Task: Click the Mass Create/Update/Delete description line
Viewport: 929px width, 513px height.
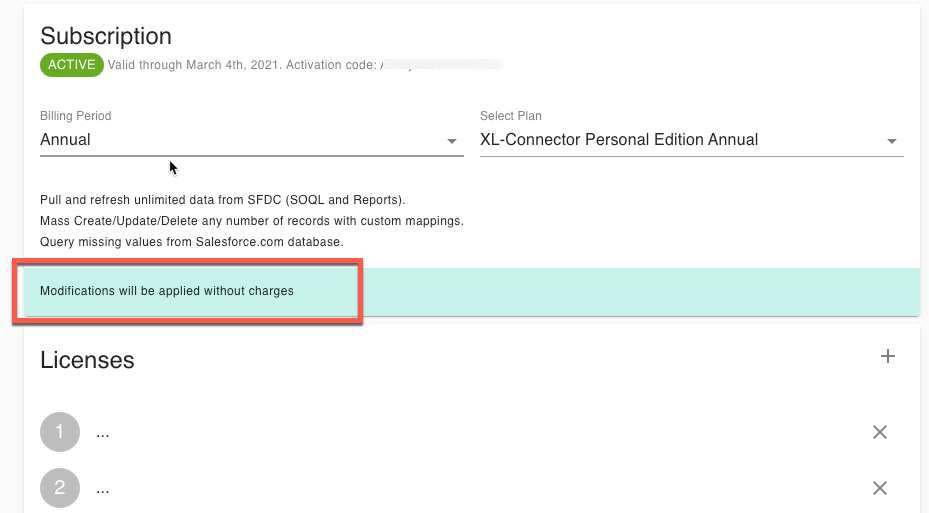Action: point(251,220)
